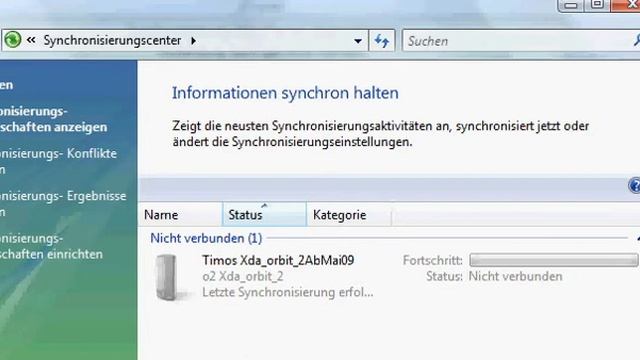Viewport: 640px width, 360px height.
Task: Sort by the Name column header
Action: click(x=181, y=215)
